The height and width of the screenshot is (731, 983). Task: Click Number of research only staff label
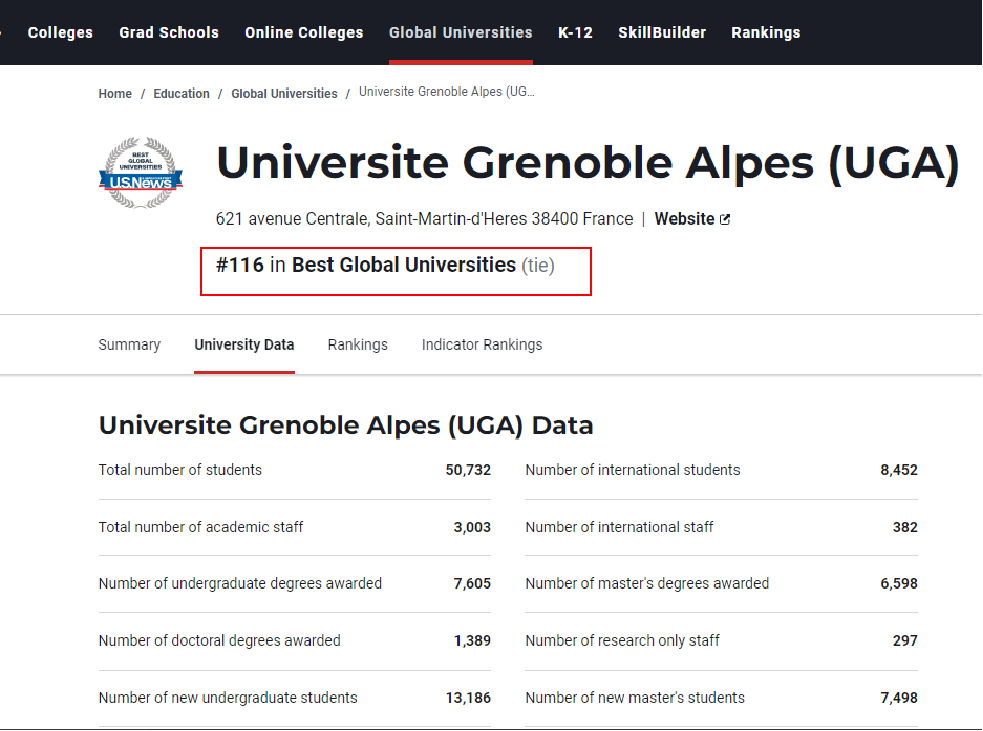(623, 641)
